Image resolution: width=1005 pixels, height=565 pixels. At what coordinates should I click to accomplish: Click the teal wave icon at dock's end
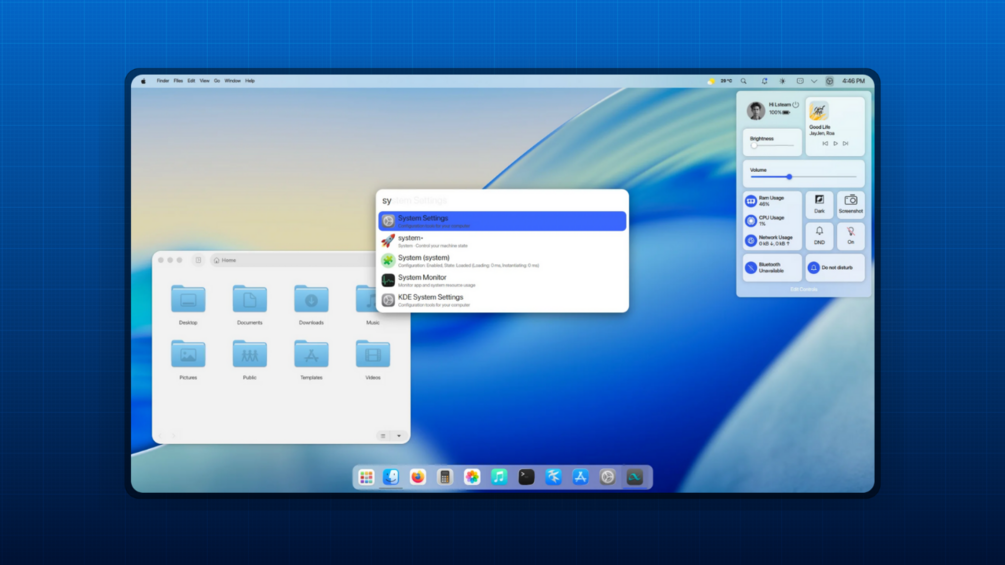click(x=635, y=477)
